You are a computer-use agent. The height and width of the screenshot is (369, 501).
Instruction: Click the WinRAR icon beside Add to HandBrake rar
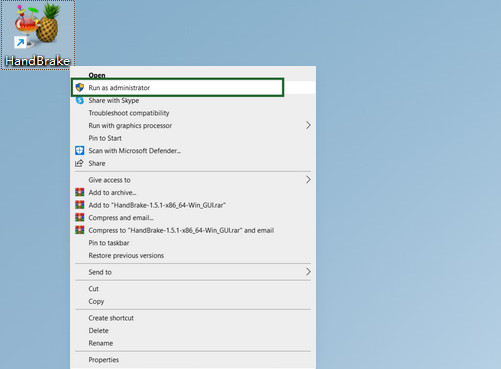(x=80, y=205)
